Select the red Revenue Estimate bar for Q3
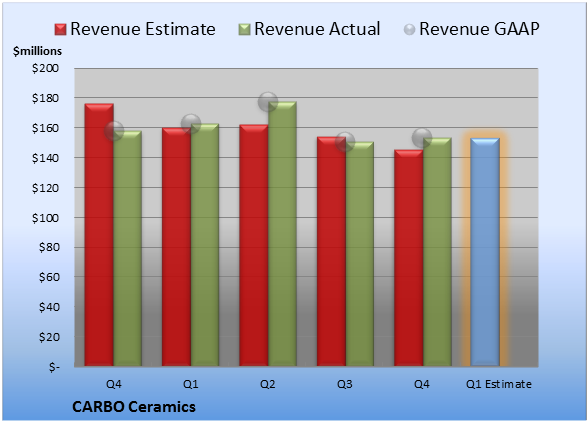 click(331, 251)
